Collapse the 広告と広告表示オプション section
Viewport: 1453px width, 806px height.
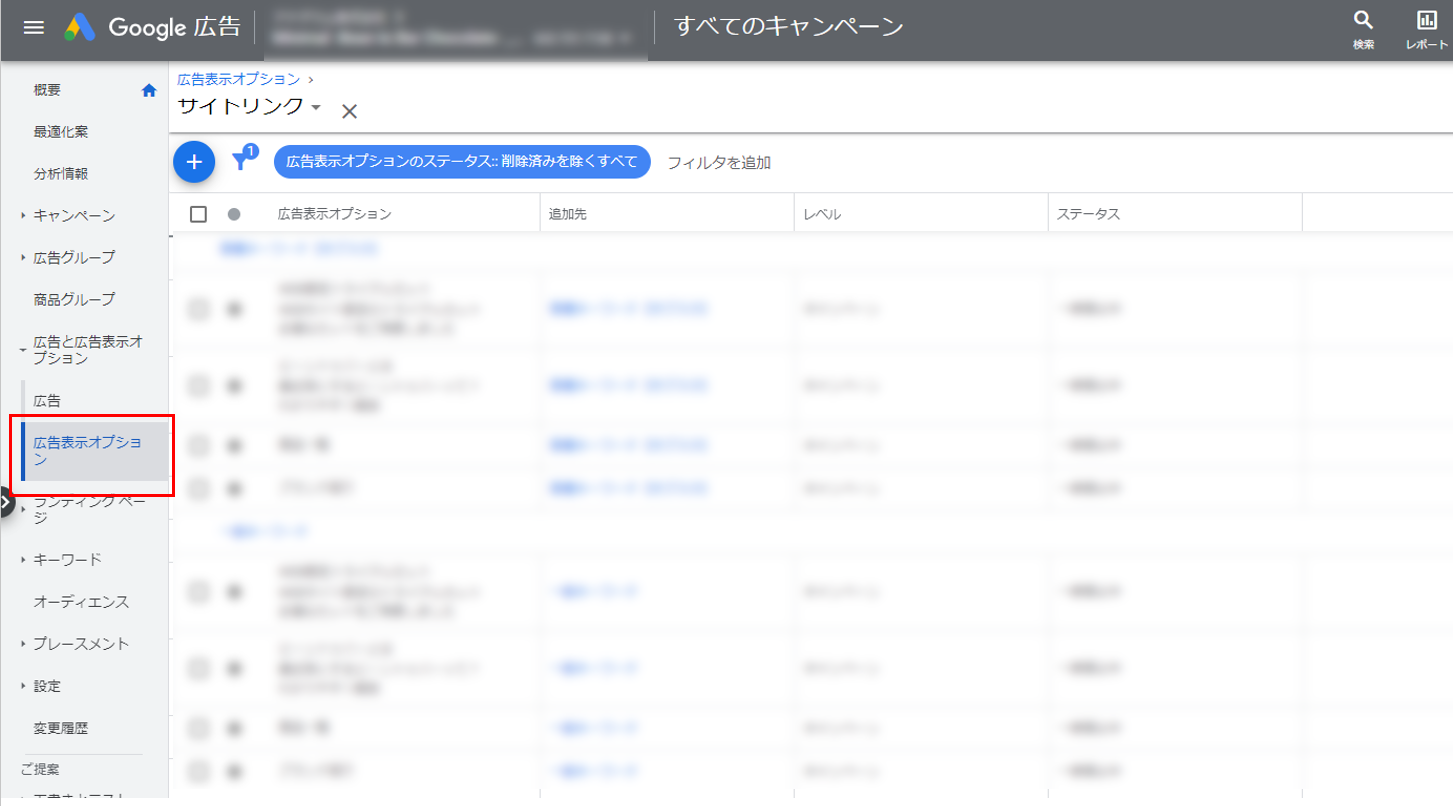point(23,350)
